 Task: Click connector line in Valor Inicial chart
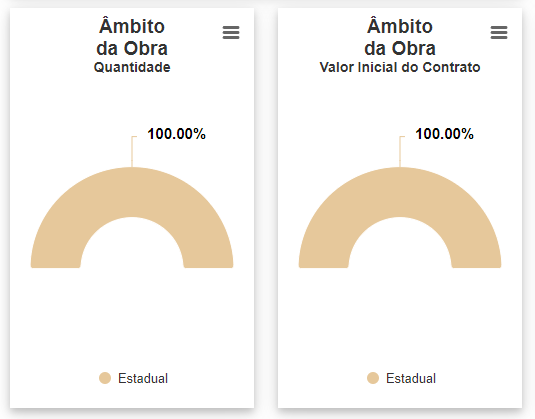pyautogui.click(x=400, y=152)
